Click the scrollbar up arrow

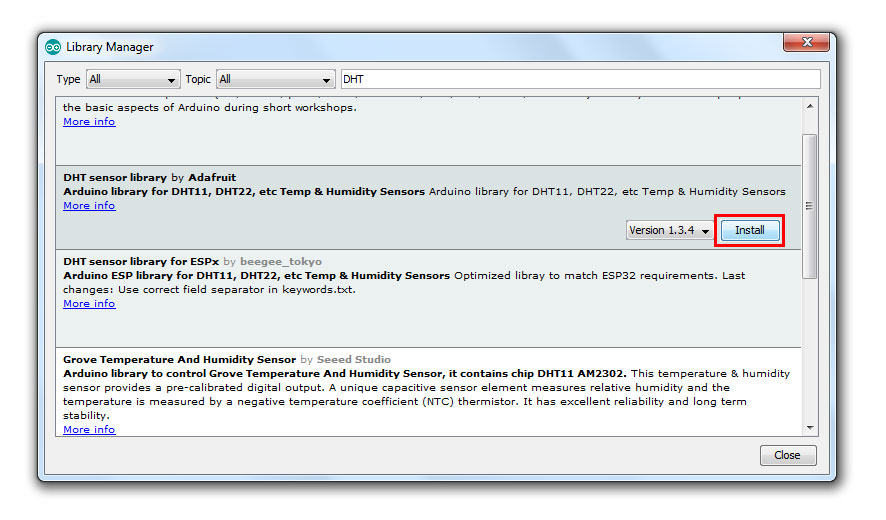(810, 106)
